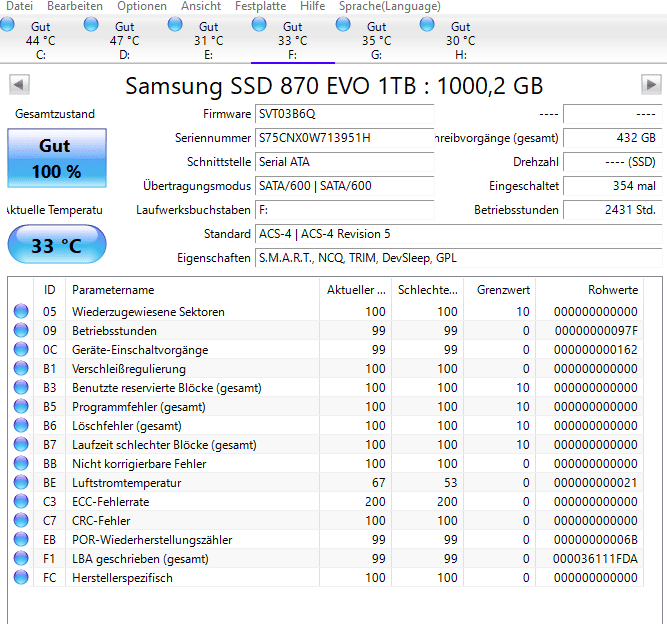Select raw value '00036111FDA'
Image resolution: width=667 pixels, height=624 pixels.
[595, 559]
